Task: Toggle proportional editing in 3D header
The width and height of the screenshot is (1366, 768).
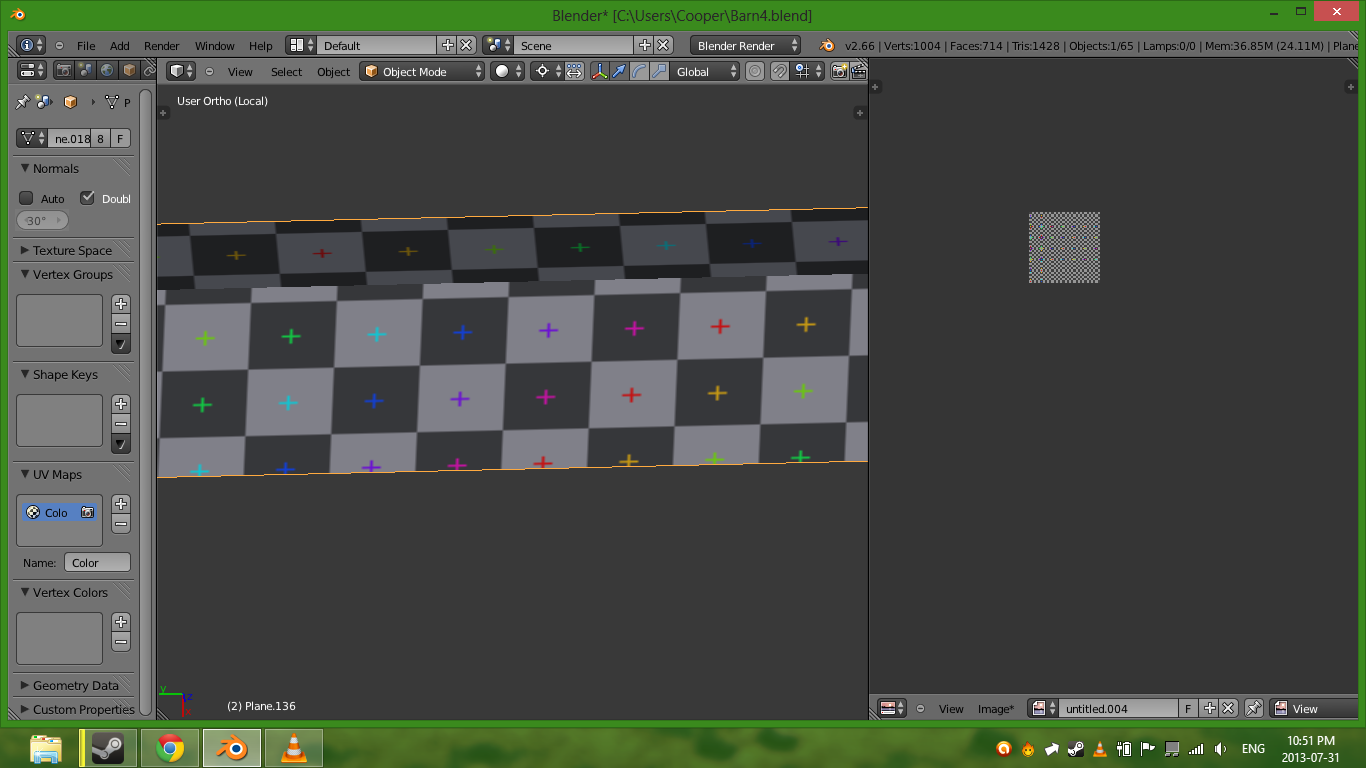Action: (x=755, y=71)
